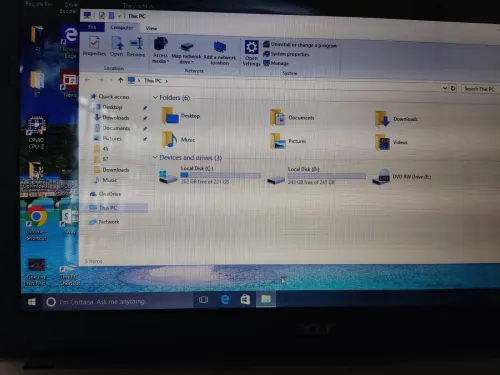Image resolution: width=500 pixels, height=375 pixels.
Task: Select pinned Downloads under Quick access
Action: tap(112, 117)
